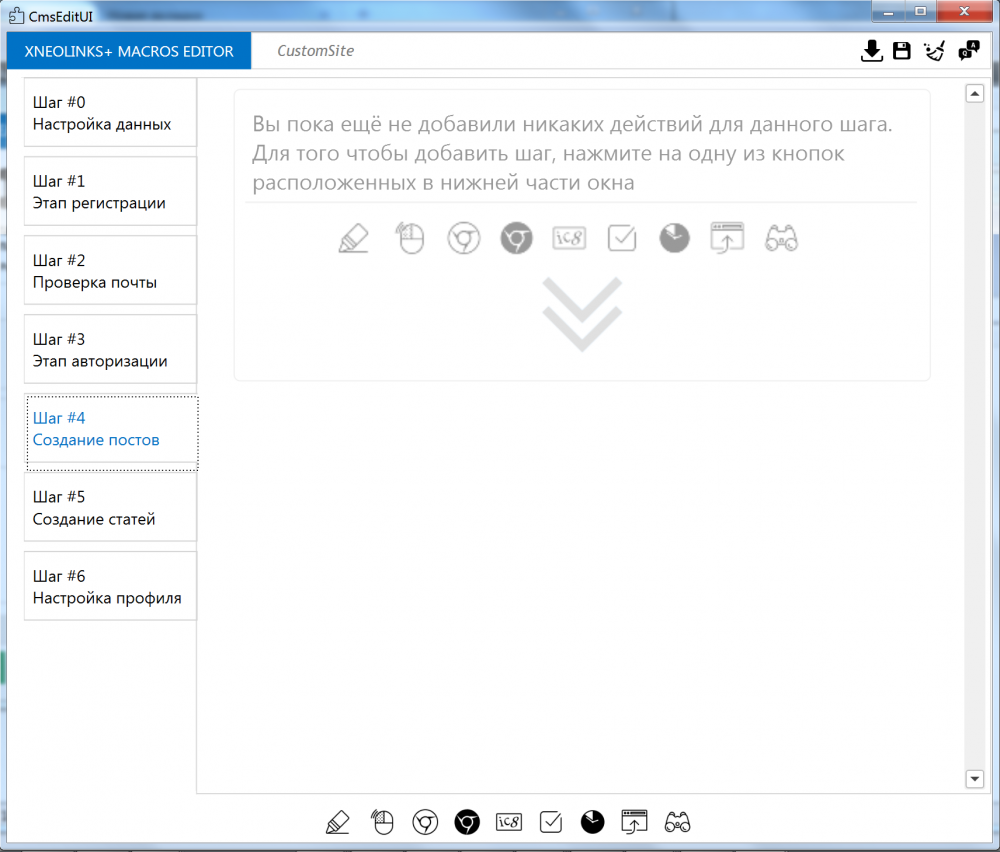Maximize the CmsEditUI window
Image resolution: width=1000 pixels, height=852 pixels.
coord(920,11)
